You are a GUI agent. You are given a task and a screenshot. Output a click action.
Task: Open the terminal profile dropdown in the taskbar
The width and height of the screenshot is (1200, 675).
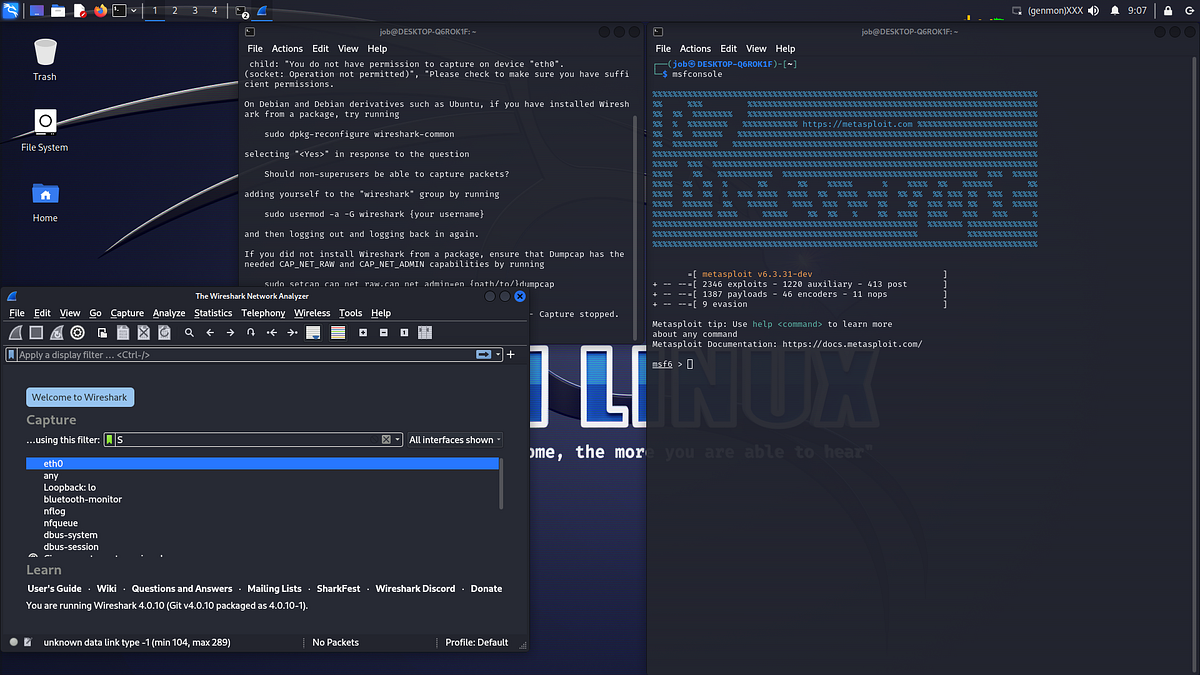(133, 9)
